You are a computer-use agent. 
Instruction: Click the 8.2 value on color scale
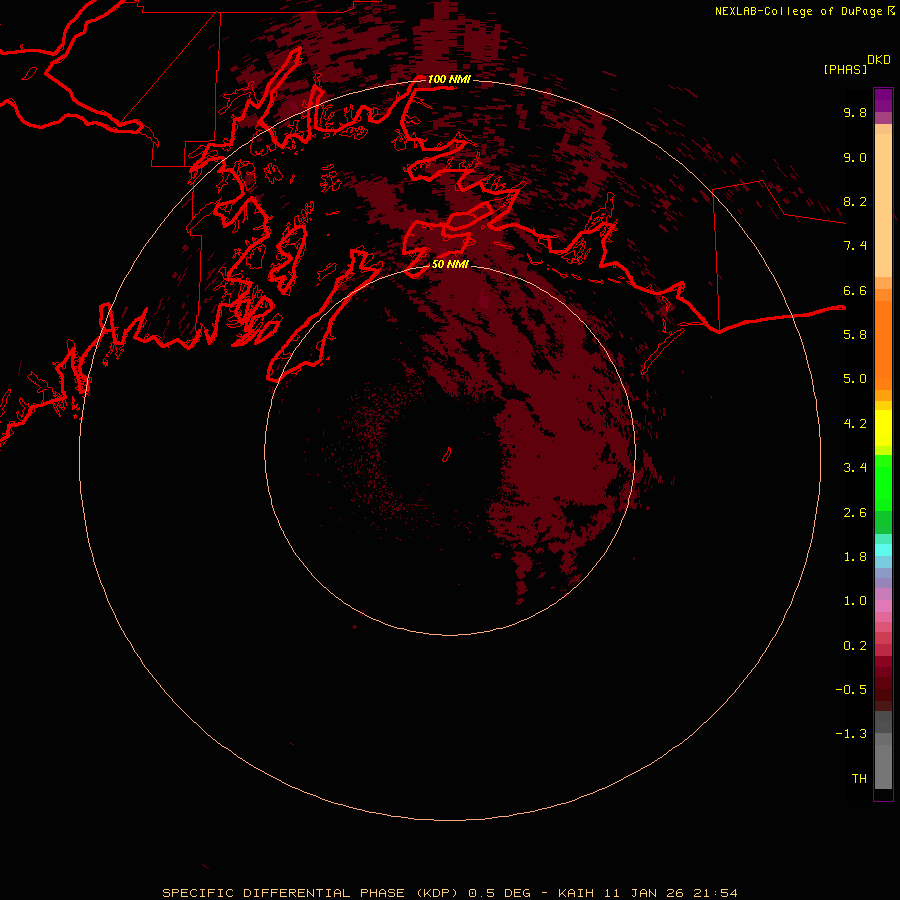click(855, 201)
